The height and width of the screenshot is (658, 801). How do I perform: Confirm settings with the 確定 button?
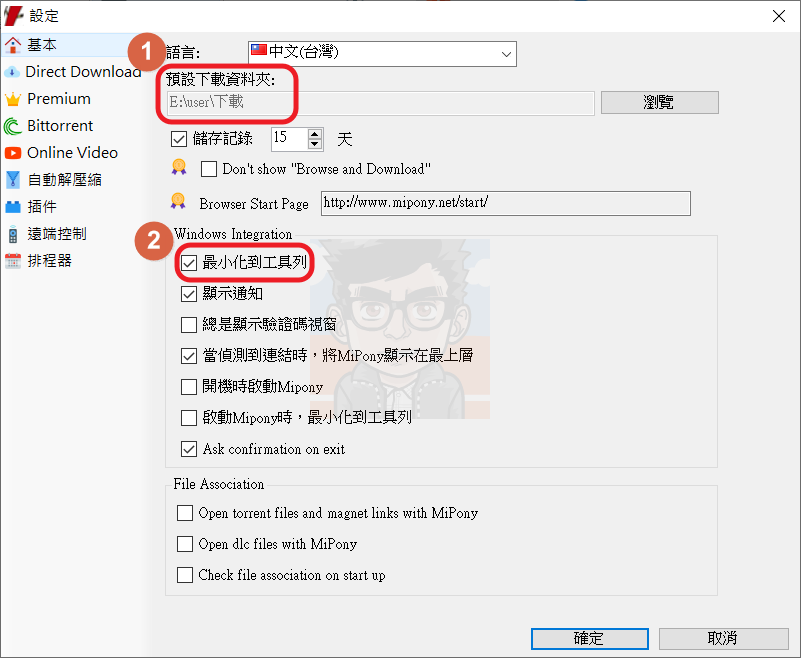[590, 639]
